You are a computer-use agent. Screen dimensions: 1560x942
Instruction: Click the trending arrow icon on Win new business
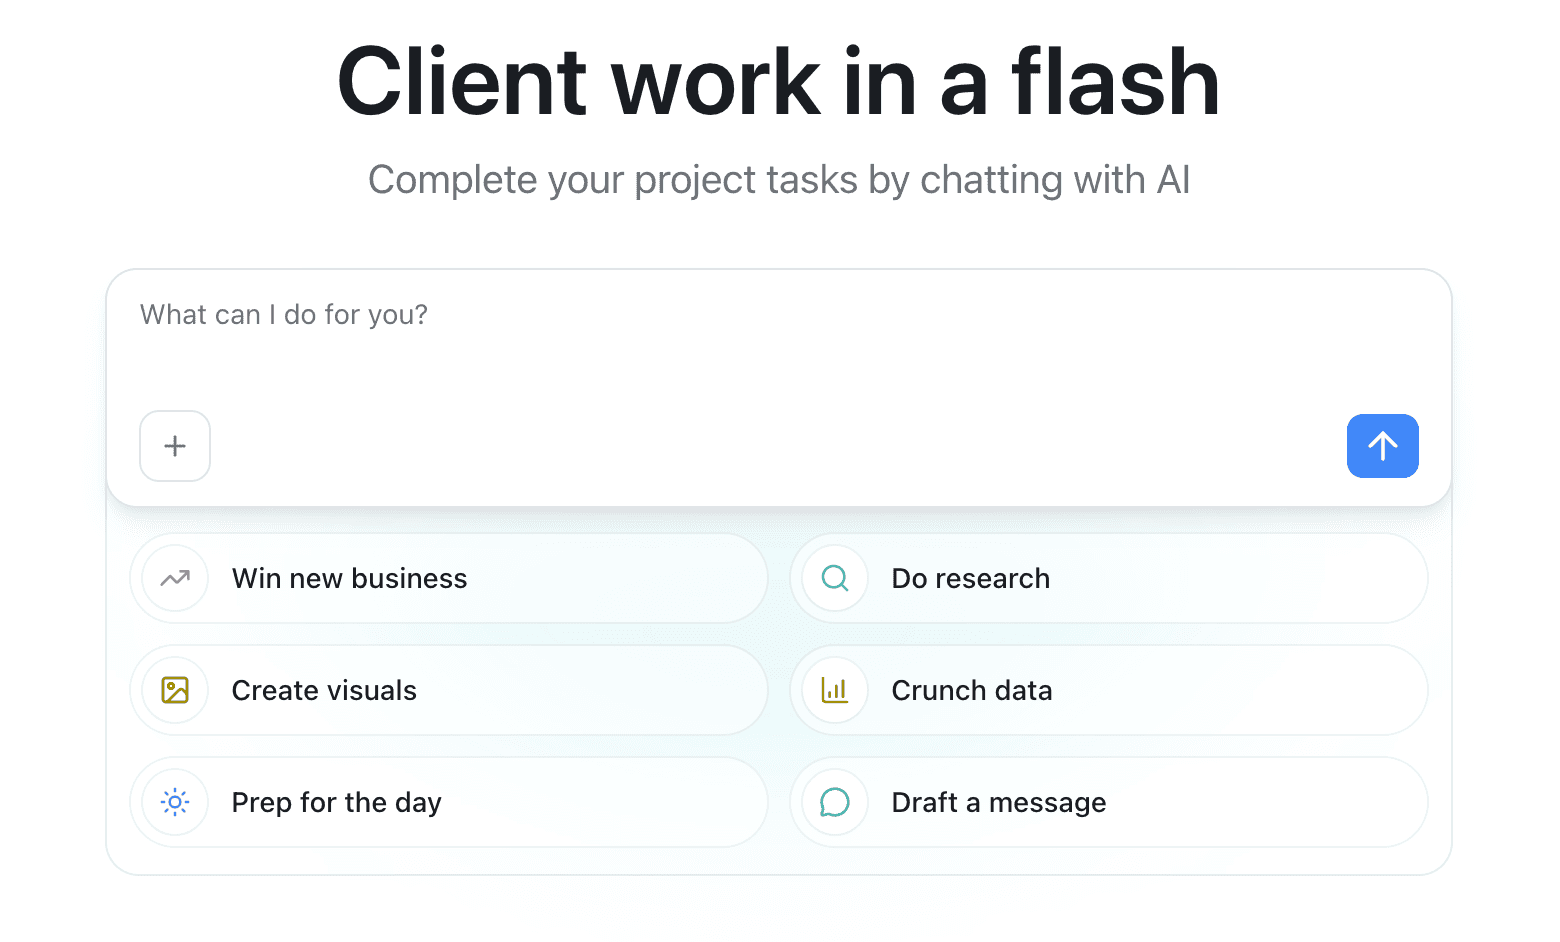174,578
